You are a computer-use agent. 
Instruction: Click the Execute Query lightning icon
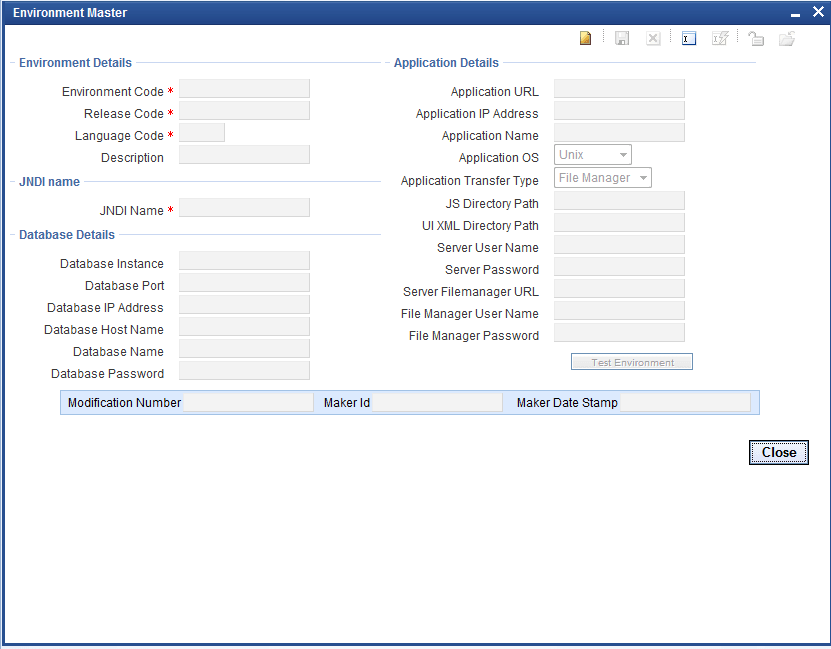(720, 38)
